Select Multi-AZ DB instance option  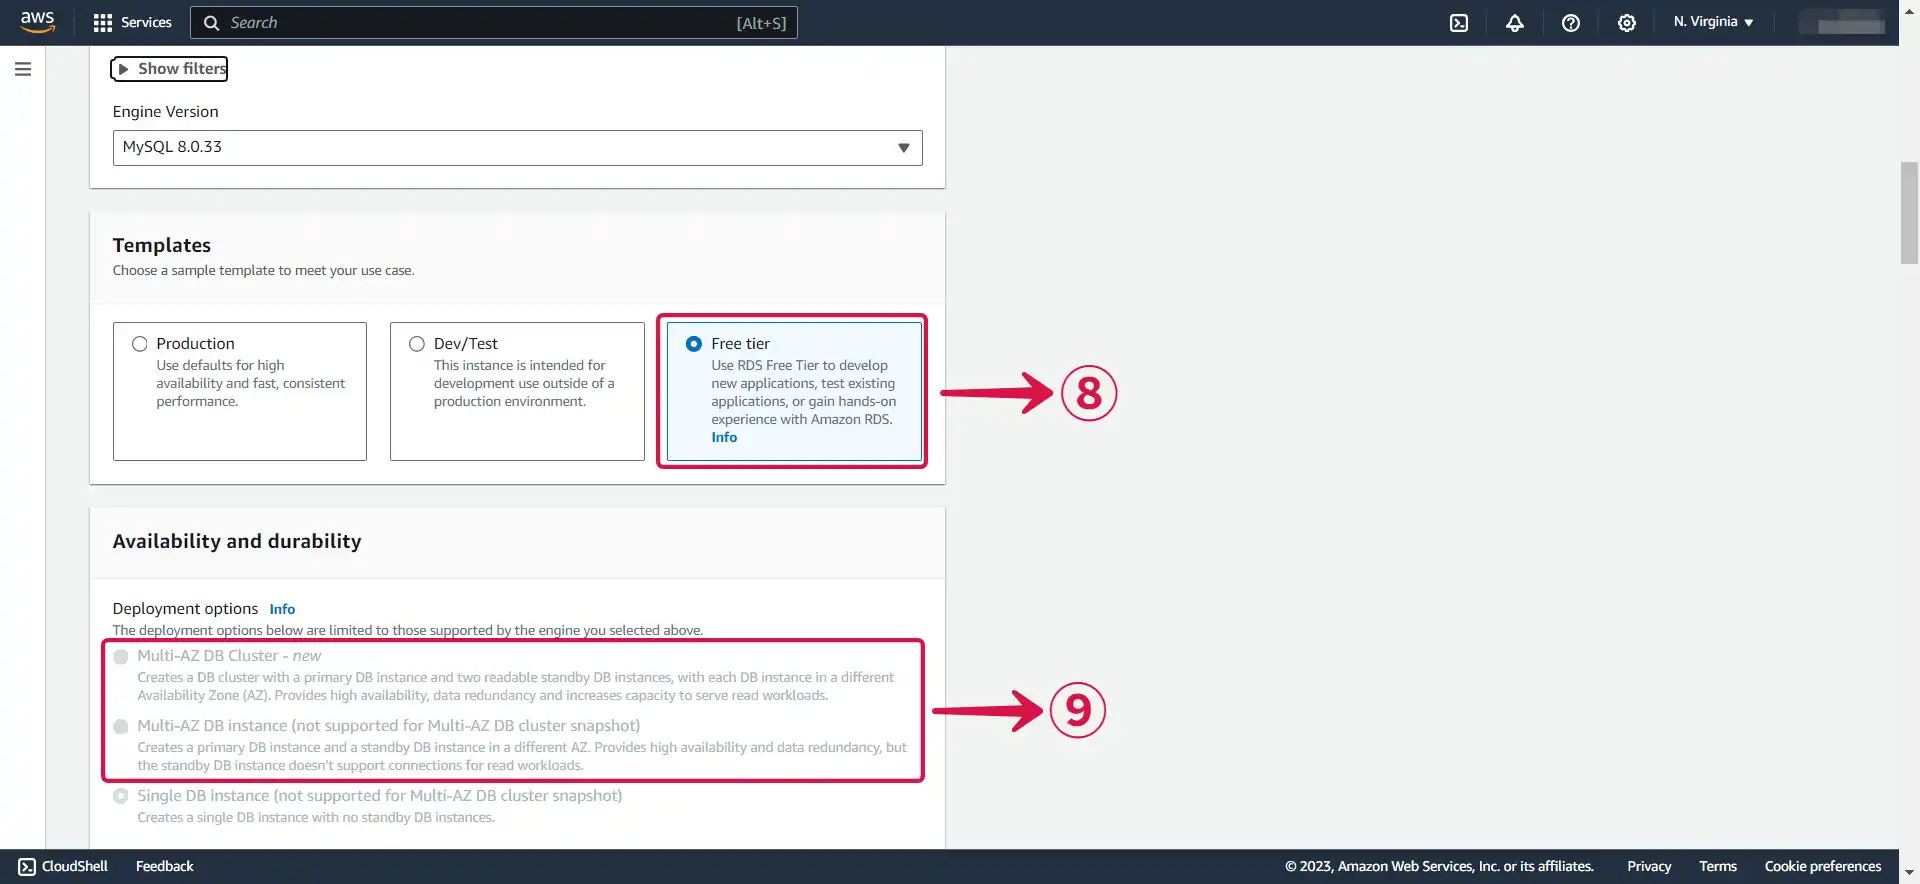(x=121, y=727)
